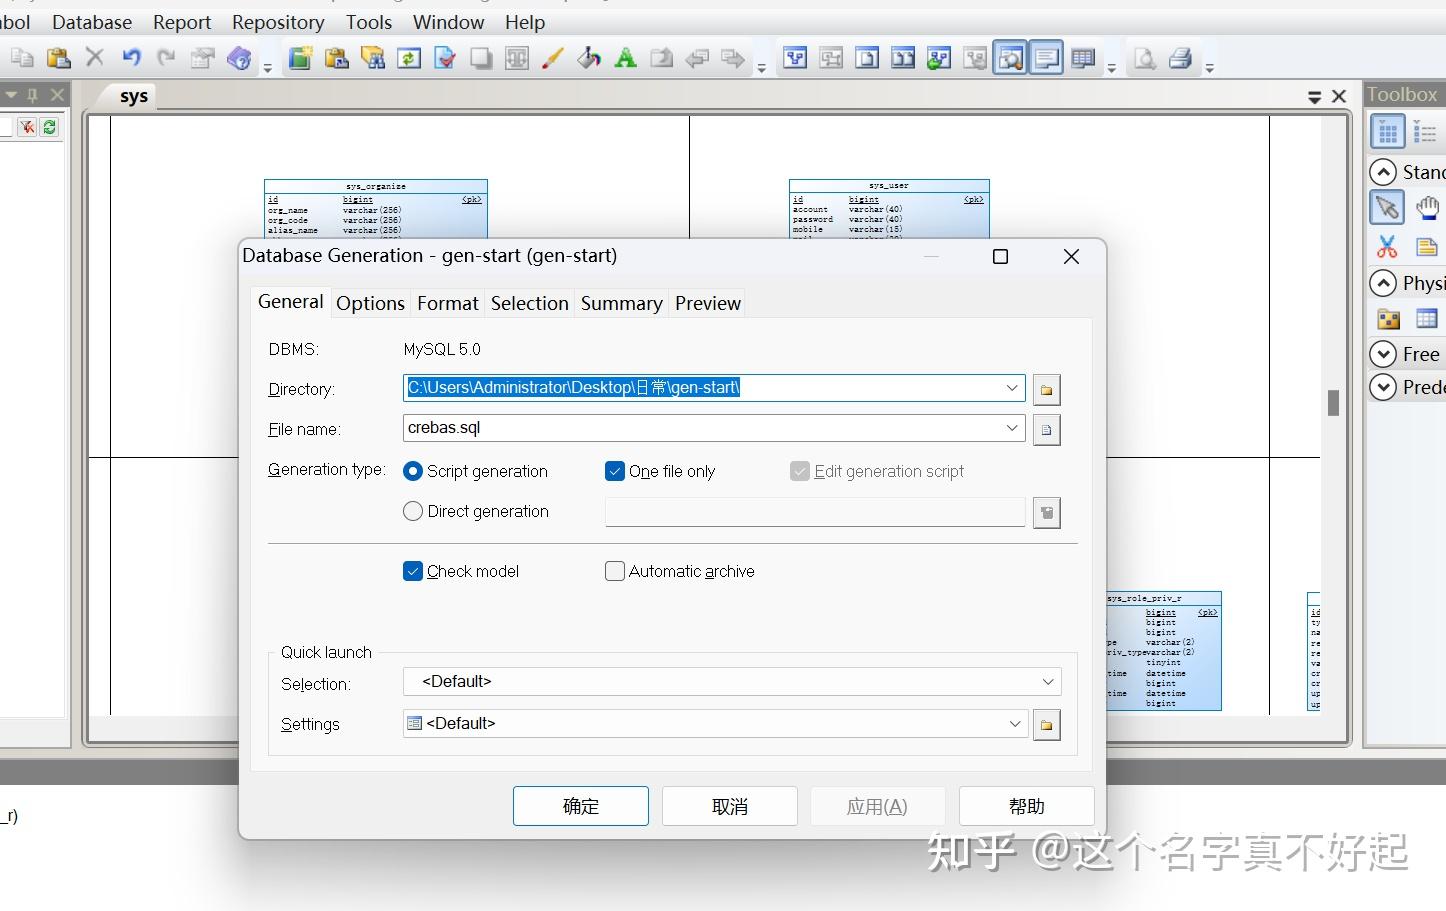Switch to the Selection tab

[529, 303]
